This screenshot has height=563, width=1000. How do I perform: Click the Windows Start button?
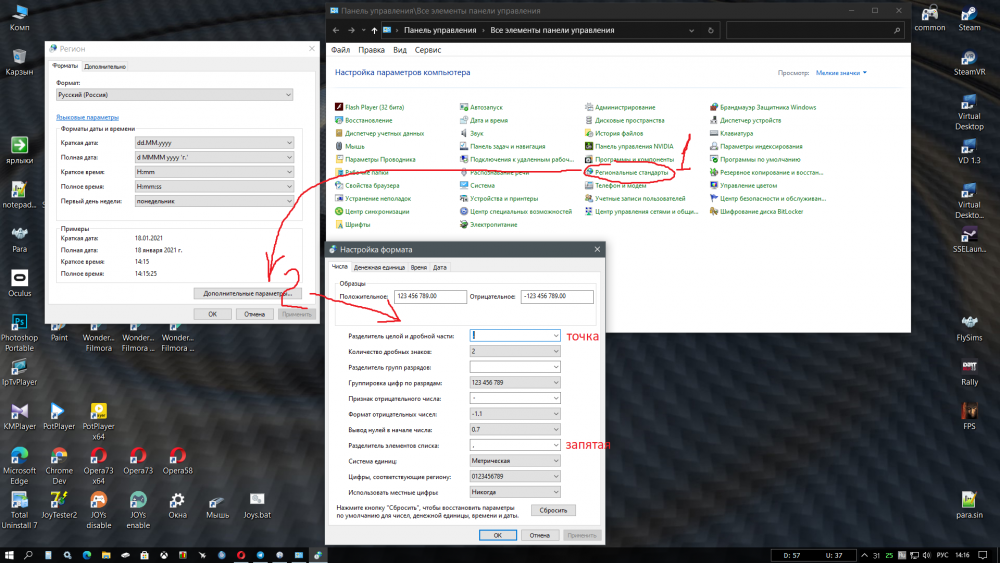tap(9, 554)
